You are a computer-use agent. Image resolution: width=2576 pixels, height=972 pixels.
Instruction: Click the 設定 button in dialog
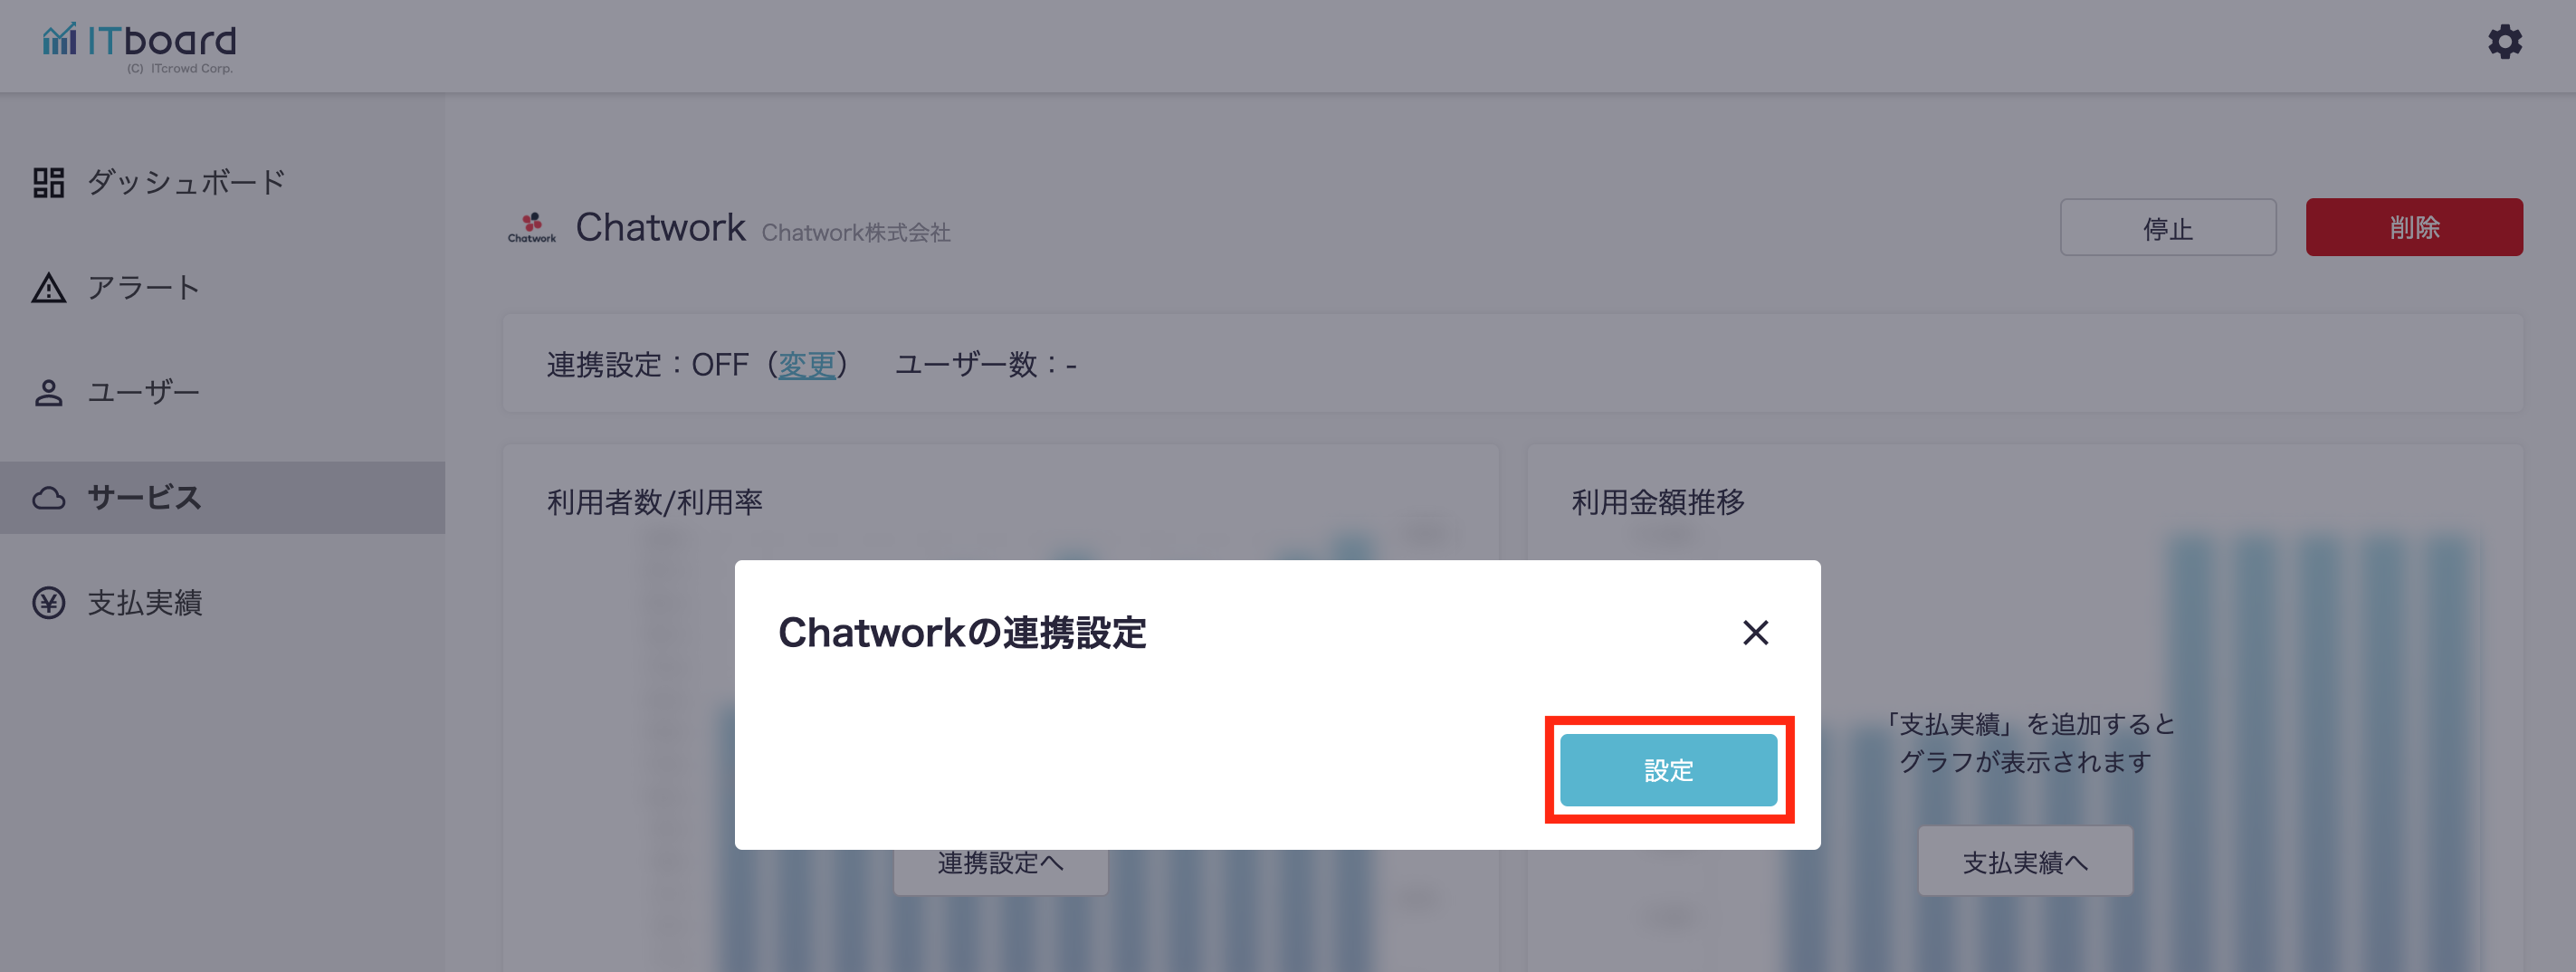pyautogui.click(x=1668, y=770)
